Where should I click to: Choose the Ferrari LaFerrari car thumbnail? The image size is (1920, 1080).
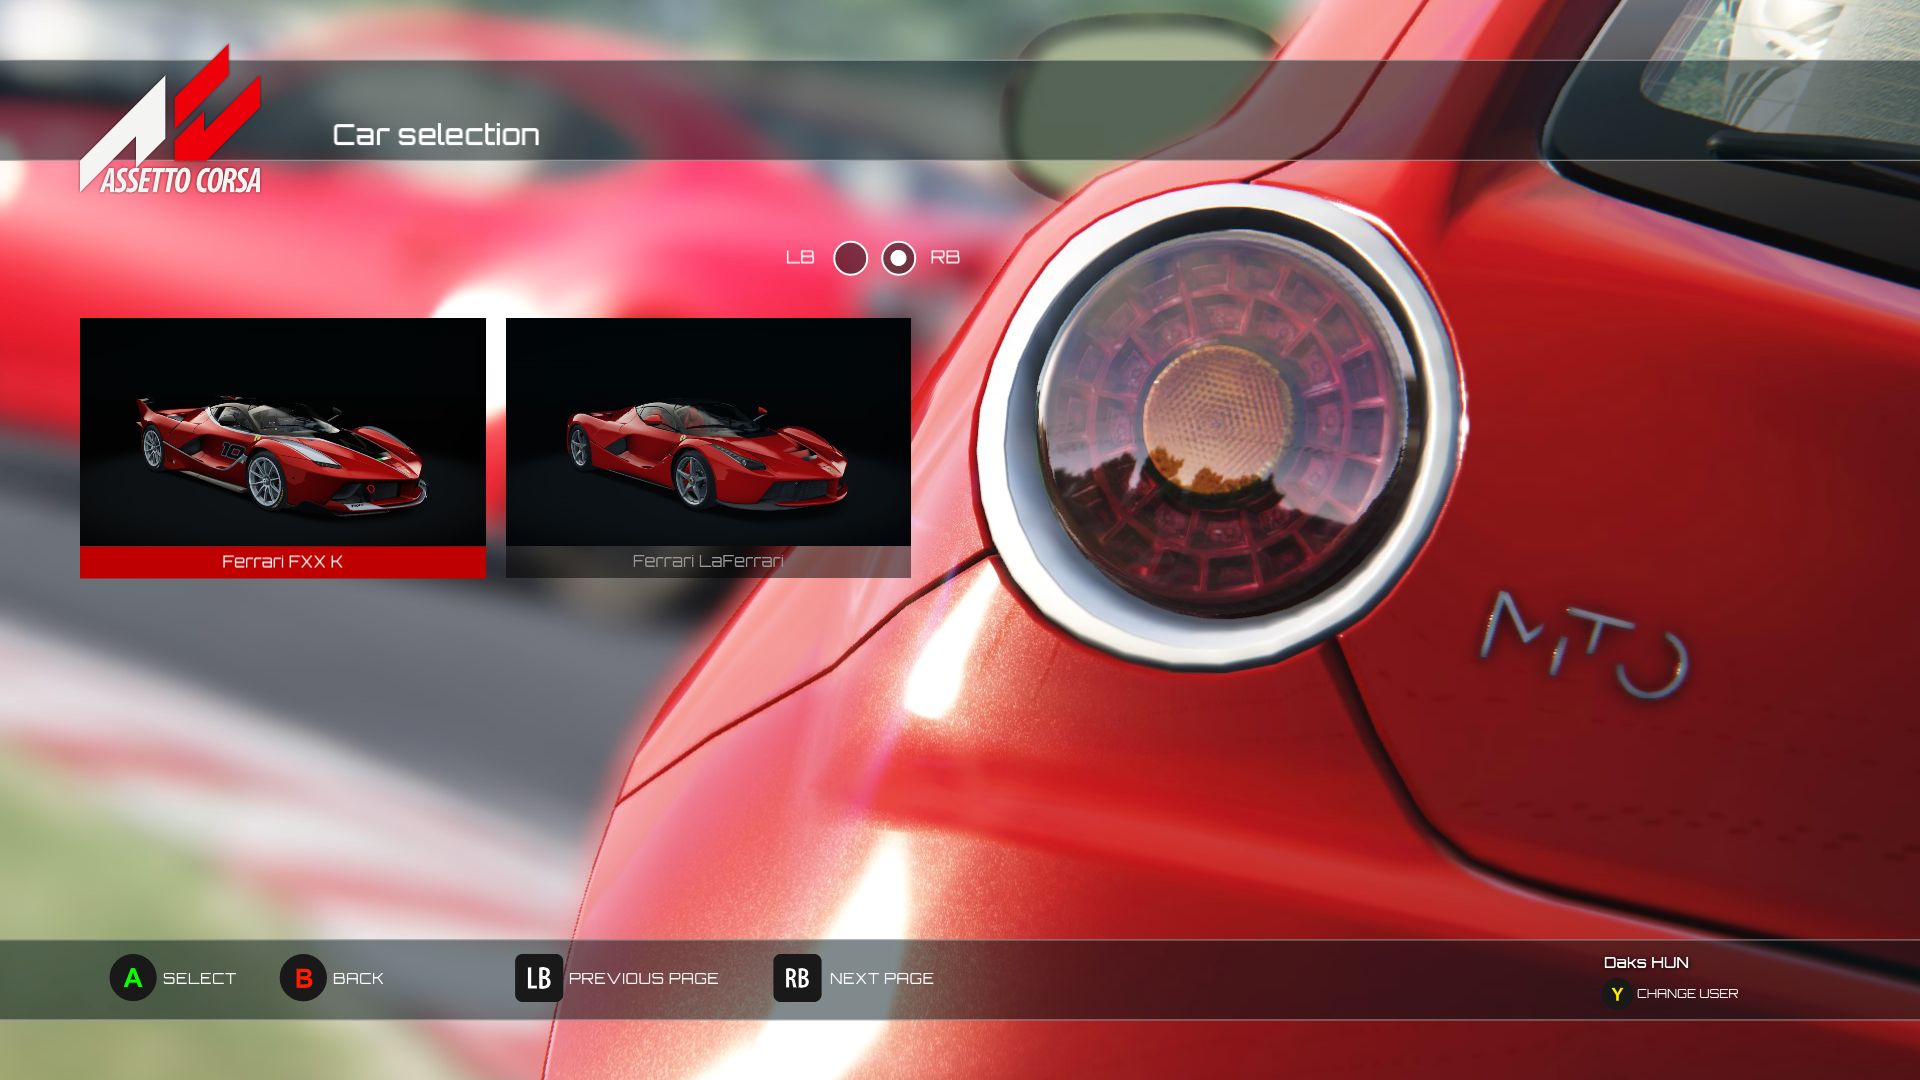708,432
